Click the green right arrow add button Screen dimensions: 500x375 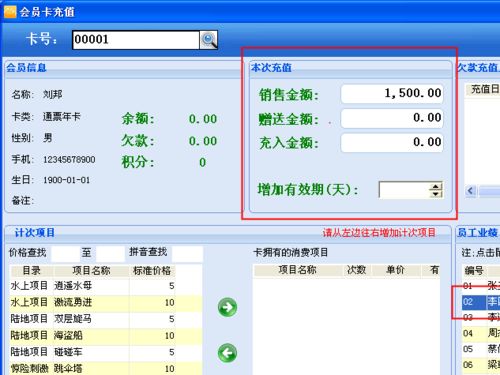[x=228, y=307]
